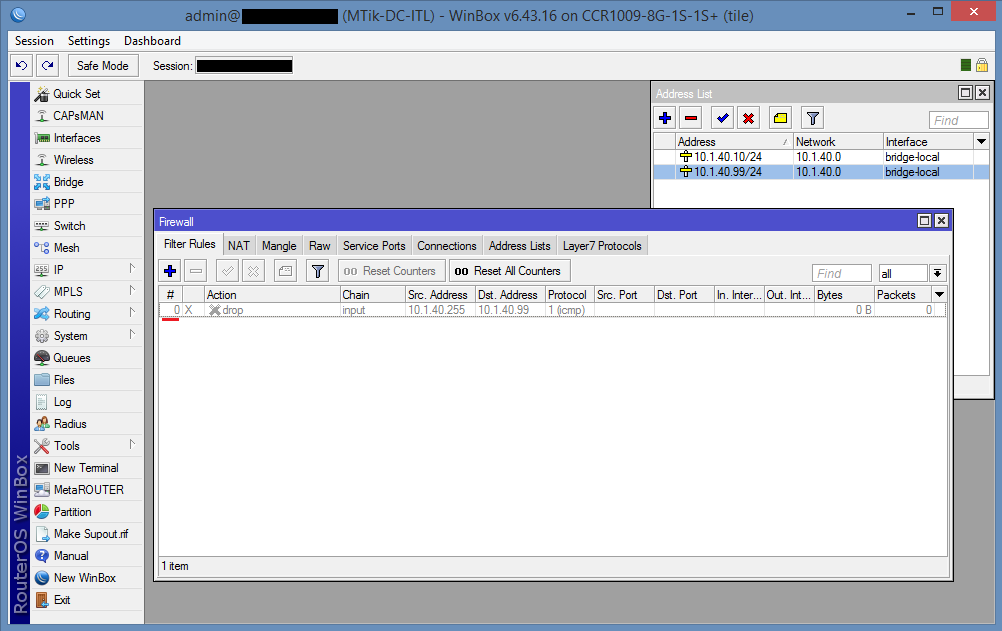Add a comment in Address List
The width and height of the screenshot is (1002, 631).
pos(780,118)
